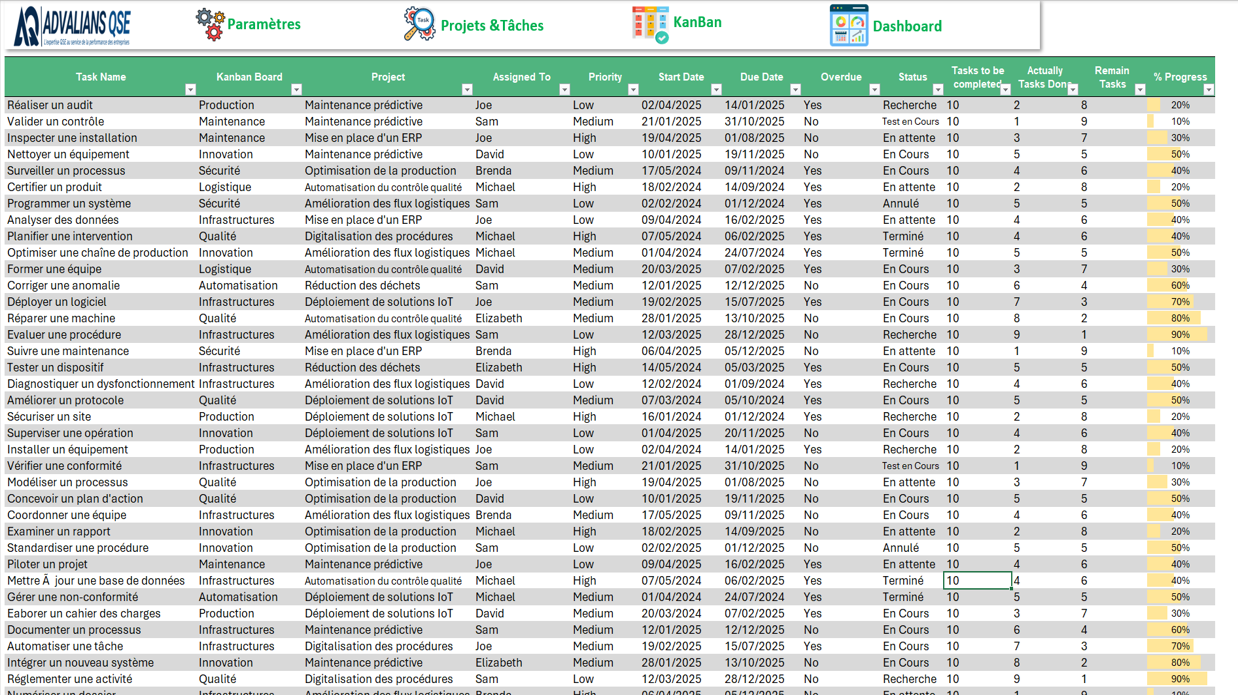Click the Paramètres gears icon
Screen dimensions: 1238x695
coord(210,25)
